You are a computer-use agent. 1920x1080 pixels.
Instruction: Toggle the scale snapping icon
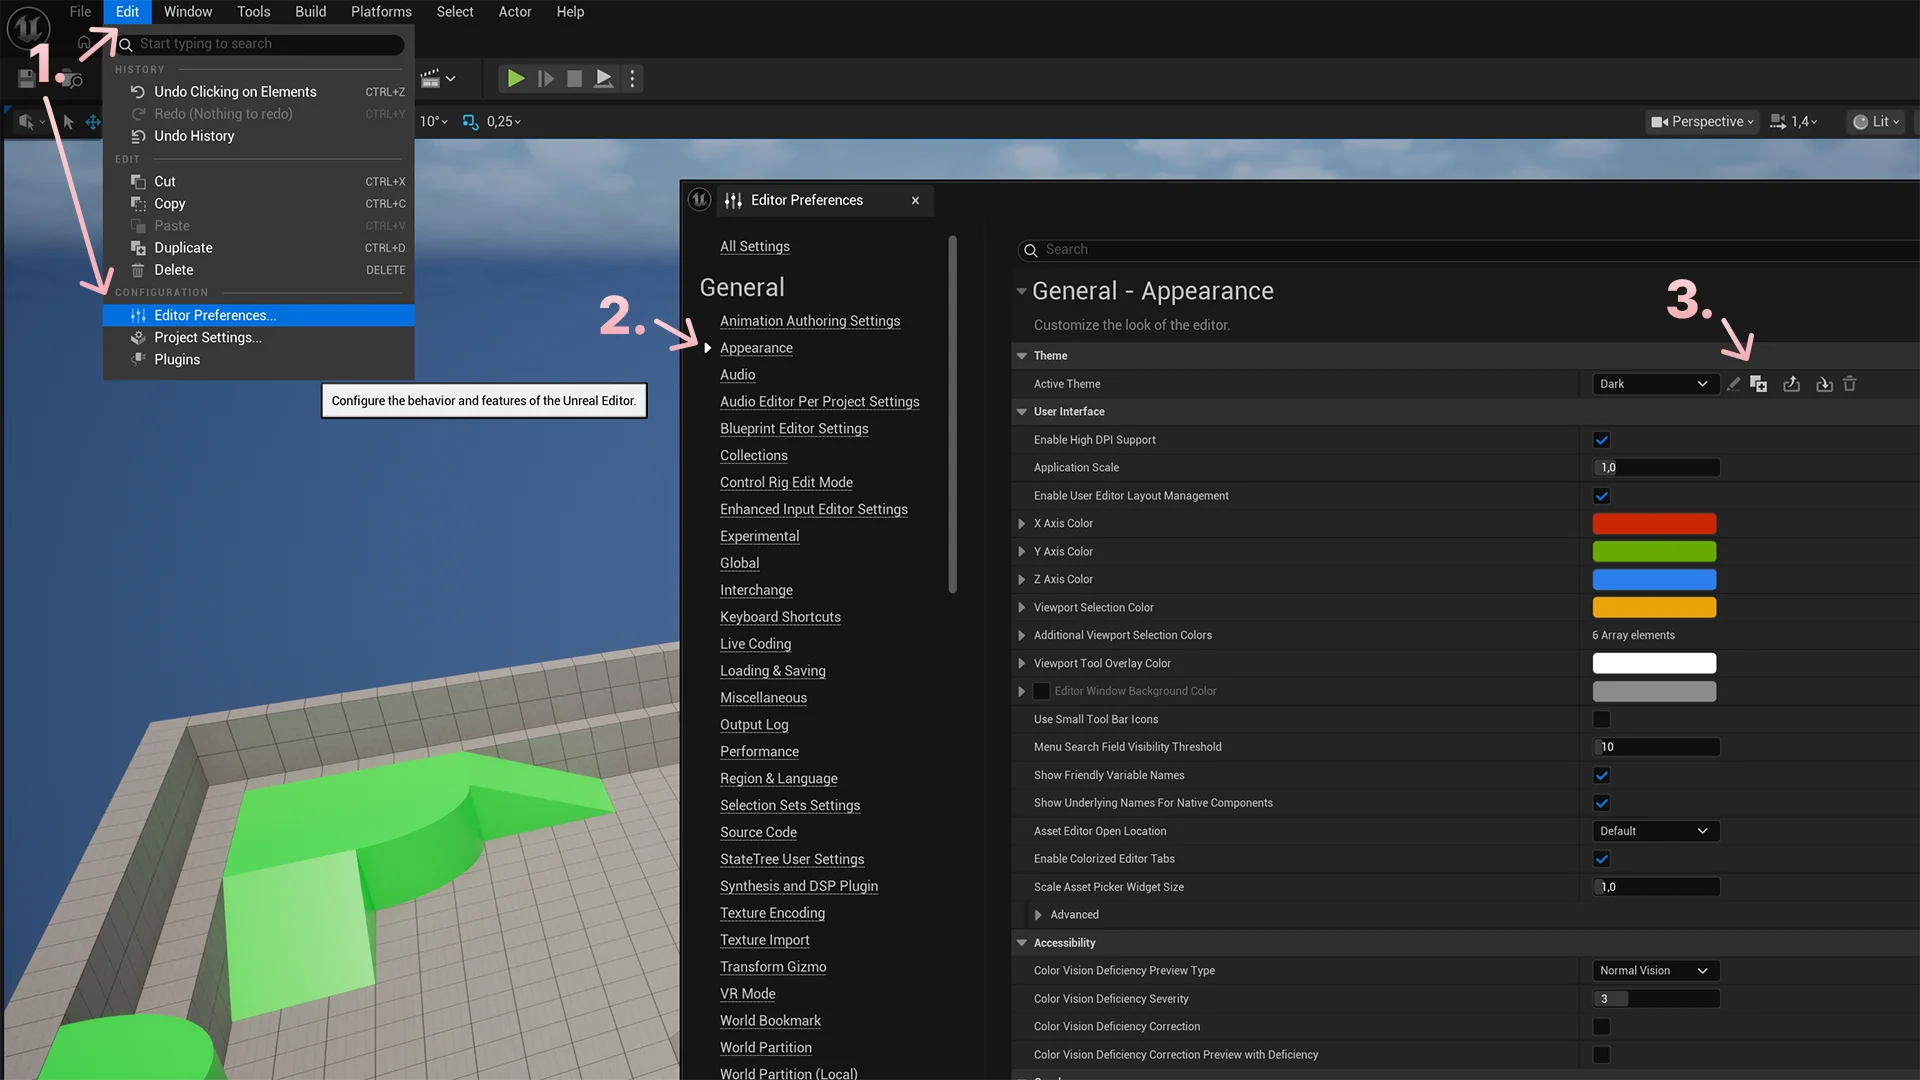pos(470,122)
